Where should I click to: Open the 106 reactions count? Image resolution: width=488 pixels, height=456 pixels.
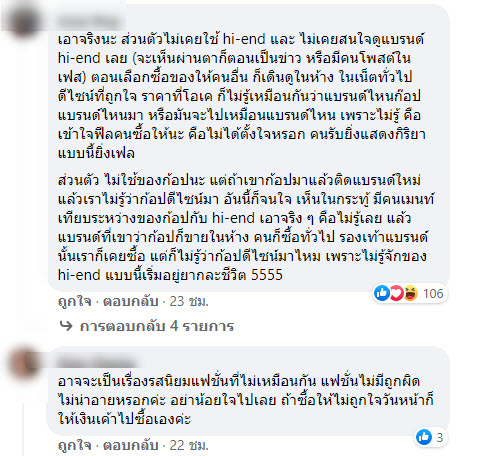coord(433,294)
